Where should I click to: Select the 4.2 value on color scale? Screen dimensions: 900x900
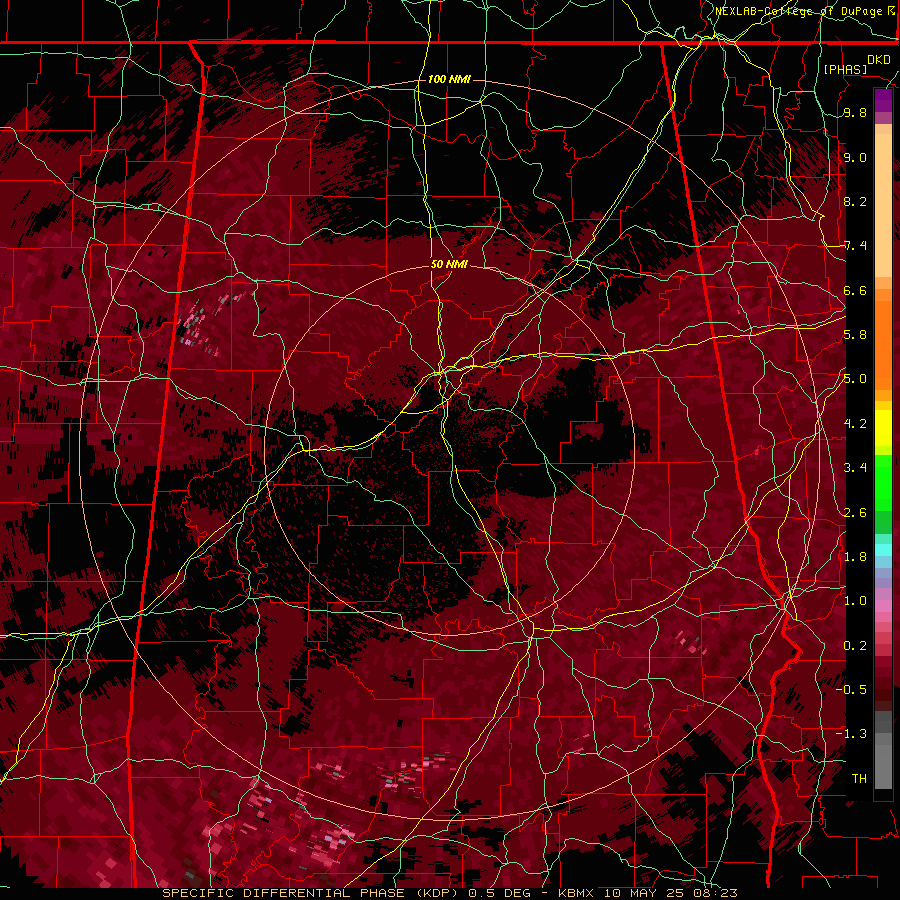tap(855, 424)
